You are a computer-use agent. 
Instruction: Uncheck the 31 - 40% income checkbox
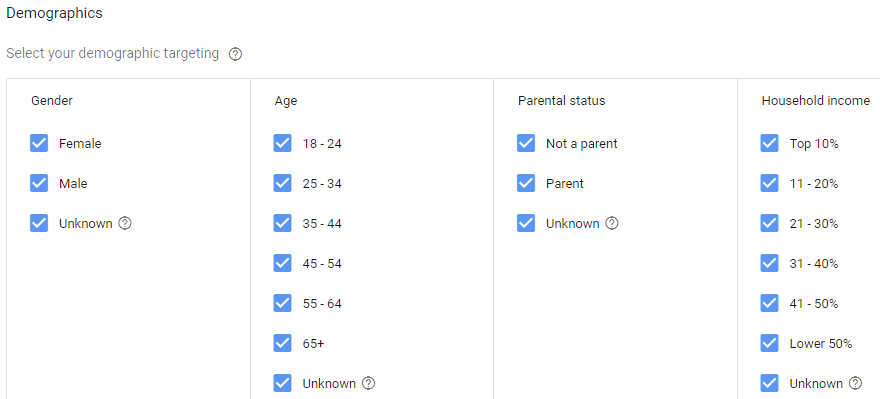[769, 263]
